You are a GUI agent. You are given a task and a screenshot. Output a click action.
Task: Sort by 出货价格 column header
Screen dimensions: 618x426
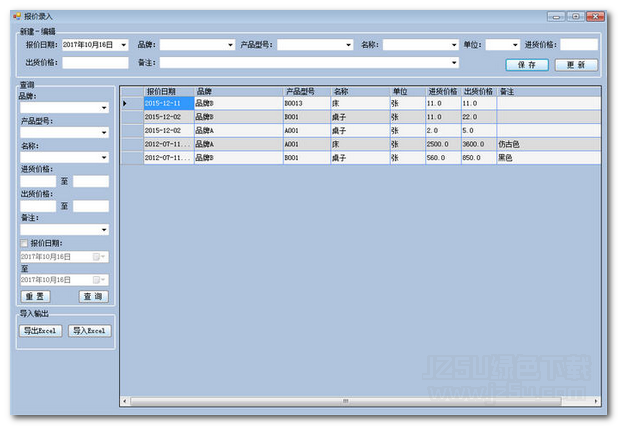(478, 91)
